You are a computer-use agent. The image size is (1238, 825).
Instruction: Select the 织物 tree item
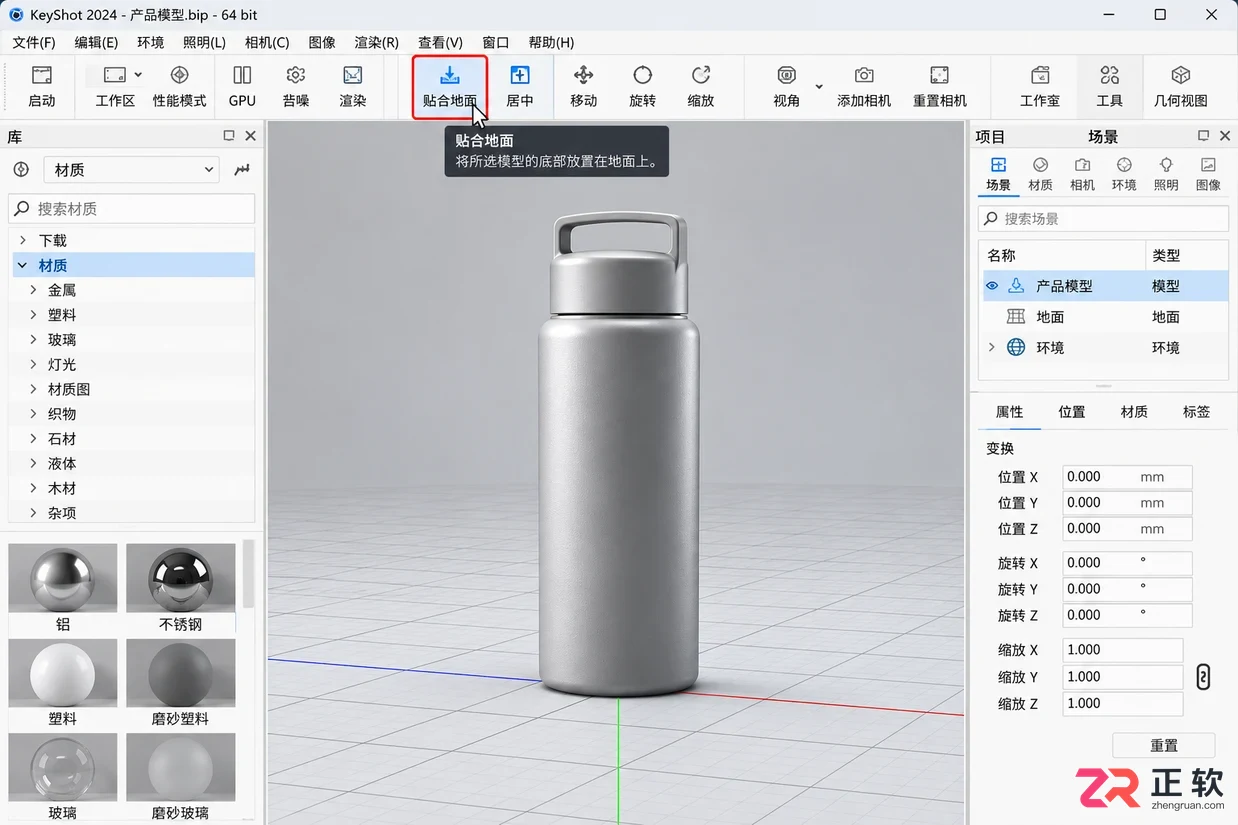62,414
